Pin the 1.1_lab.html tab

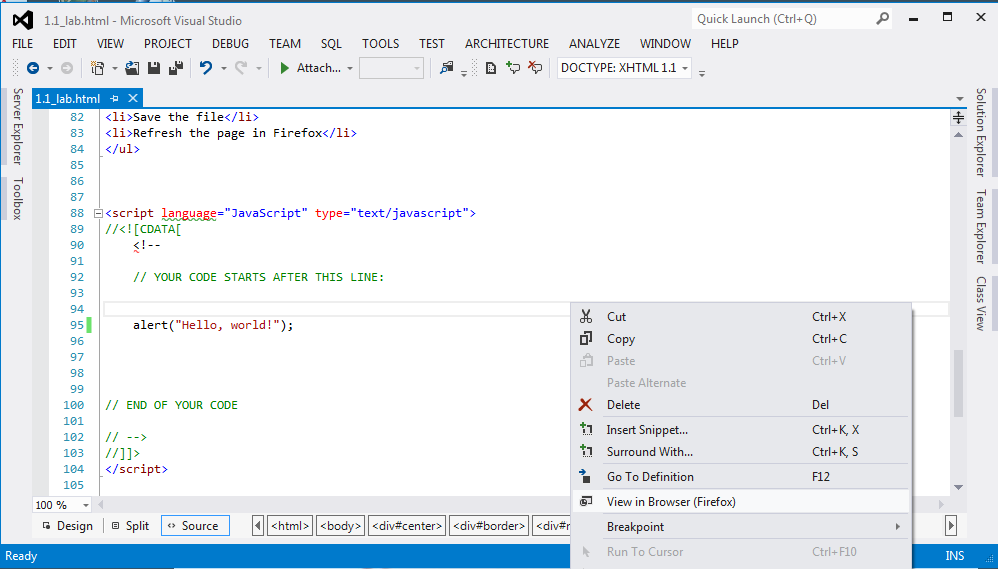115,99
